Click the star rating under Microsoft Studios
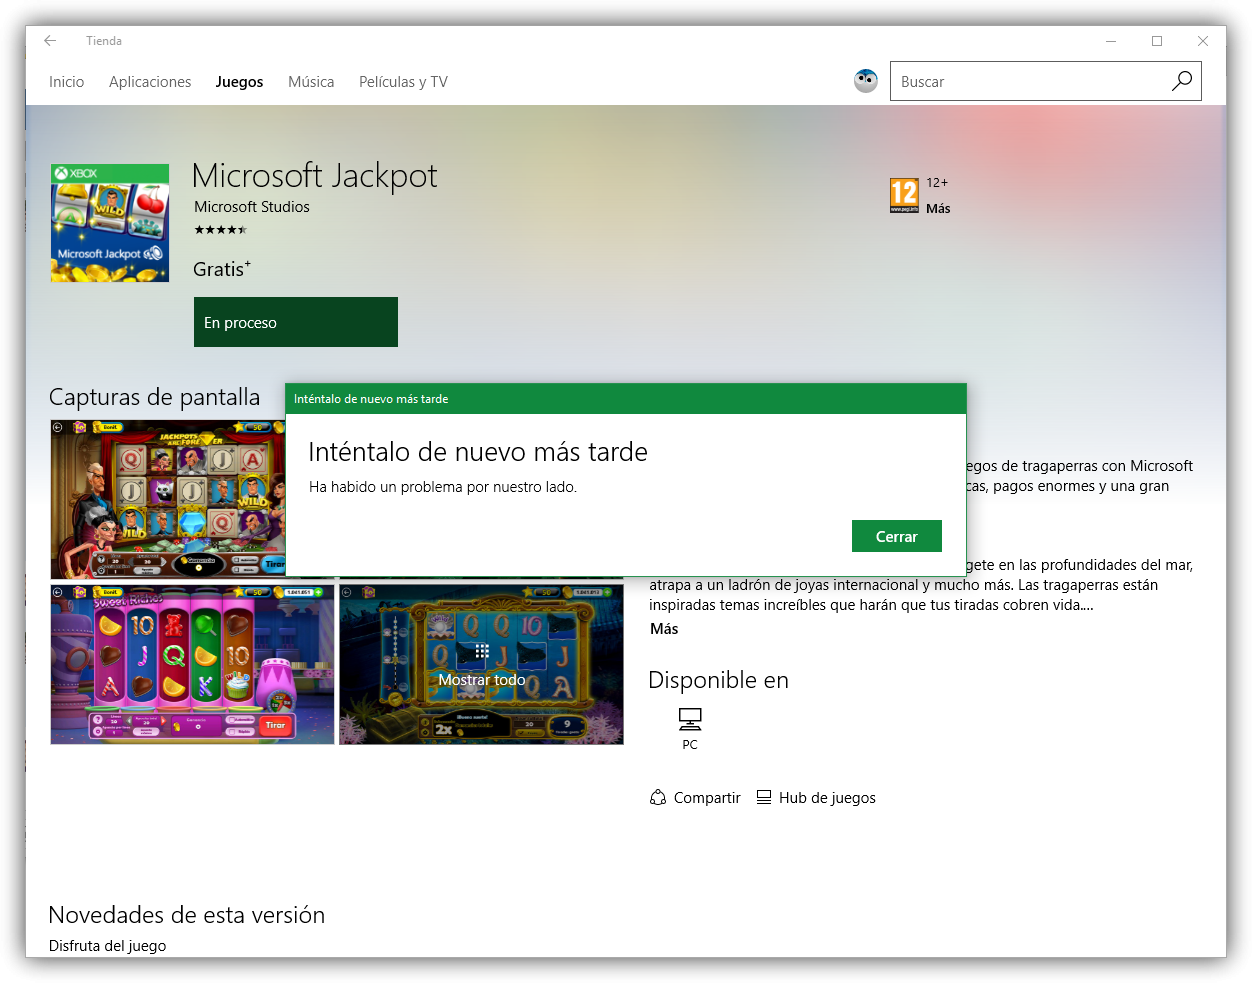The width and height of the screenshot is (1252, 983). point(220,230)
